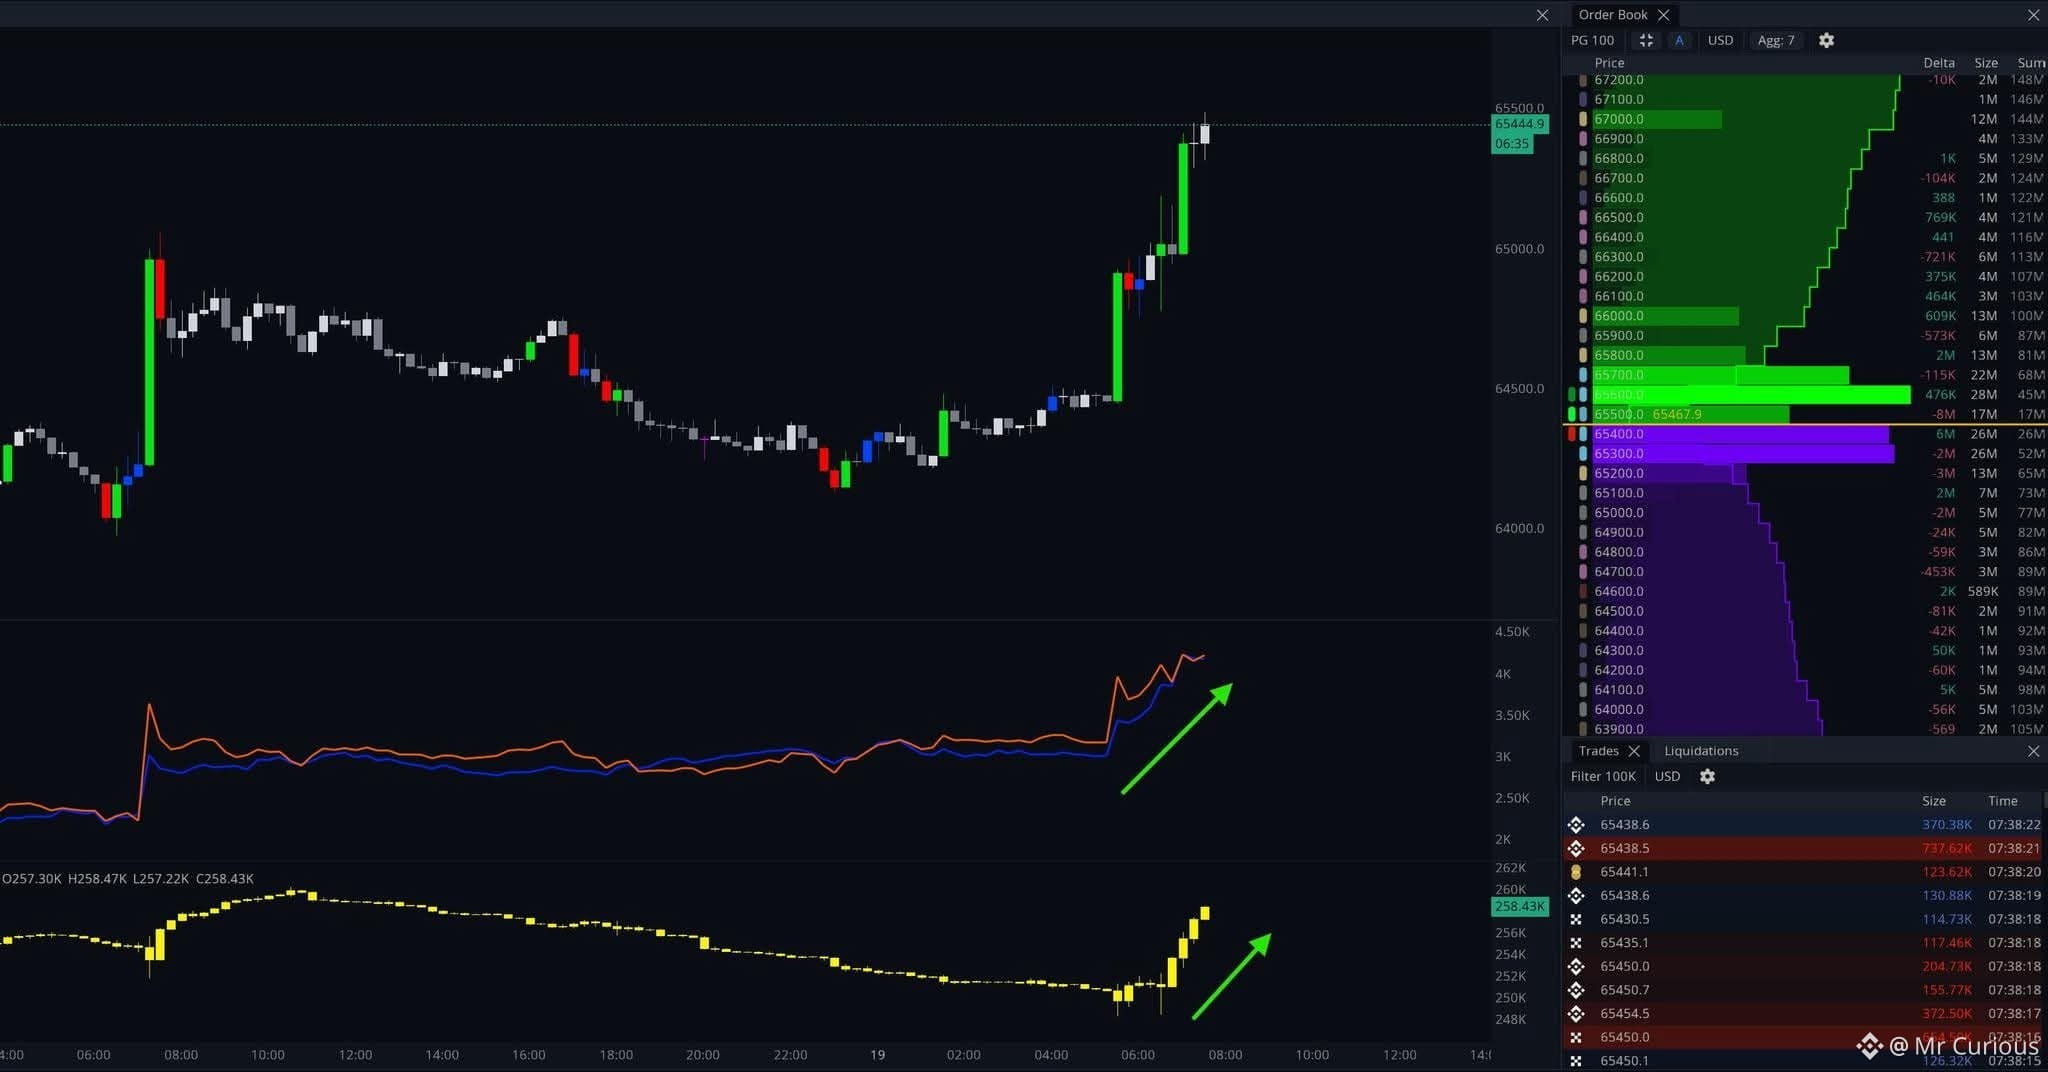Click the exchange icon beside 65450.7 trade
Screen dimensions: 2048x1072
pos(1576,990)
